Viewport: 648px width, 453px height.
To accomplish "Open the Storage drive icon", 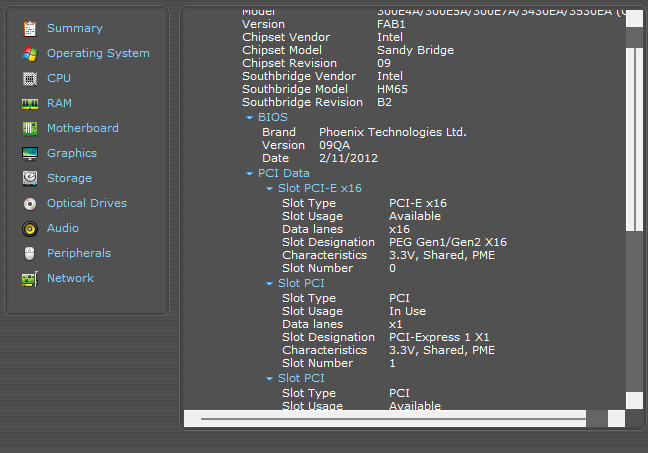I will pyautogui.click(x=30, y=178).
